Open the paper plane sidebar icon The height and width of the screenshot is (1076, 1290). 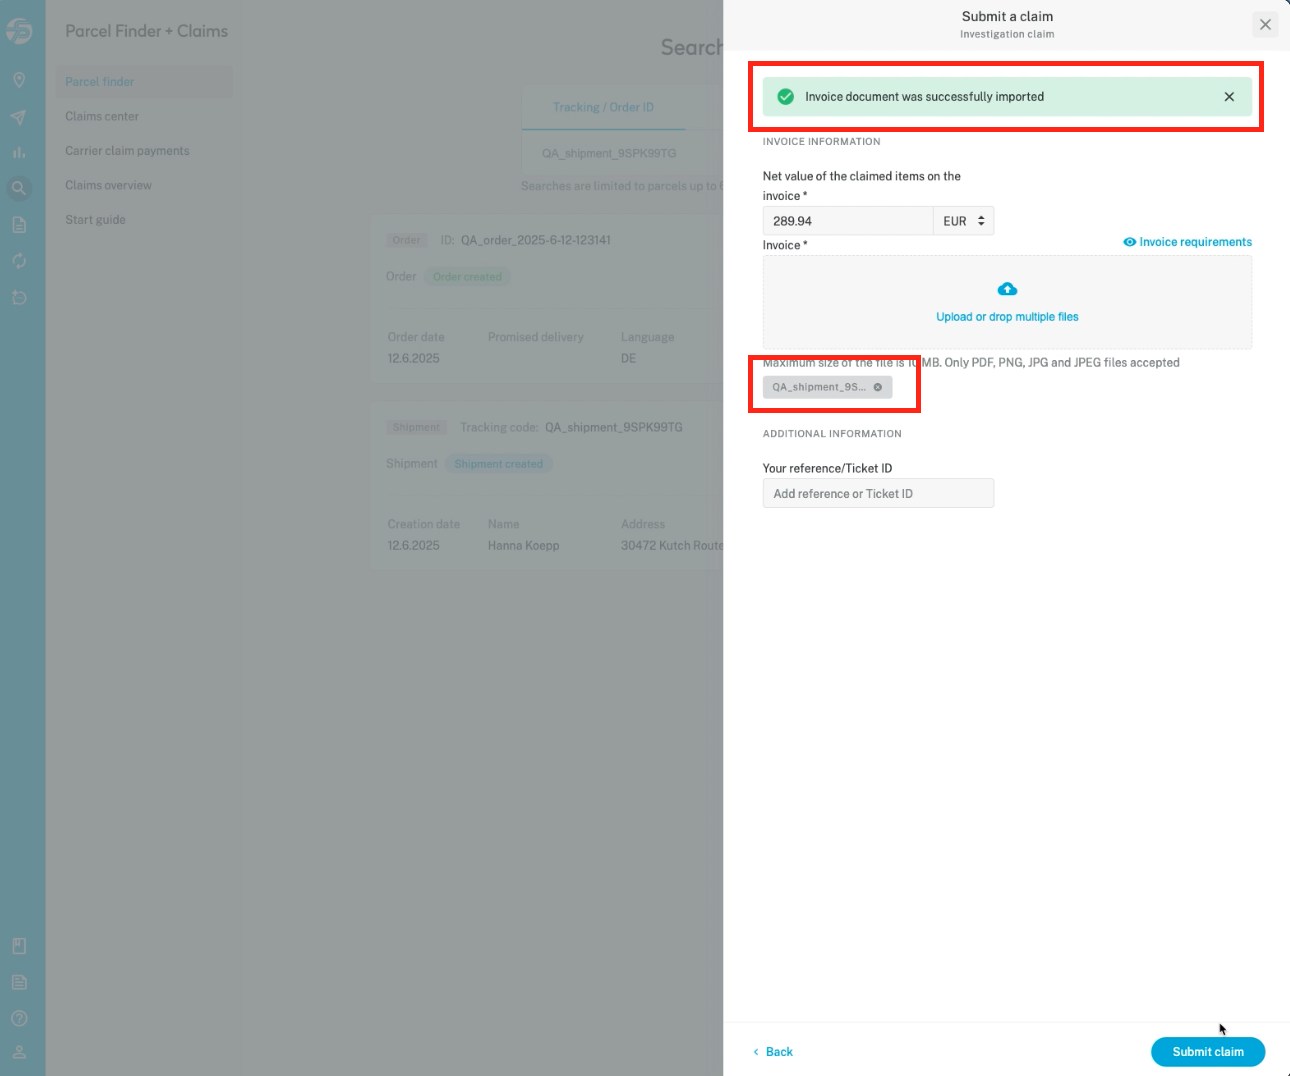19,117
